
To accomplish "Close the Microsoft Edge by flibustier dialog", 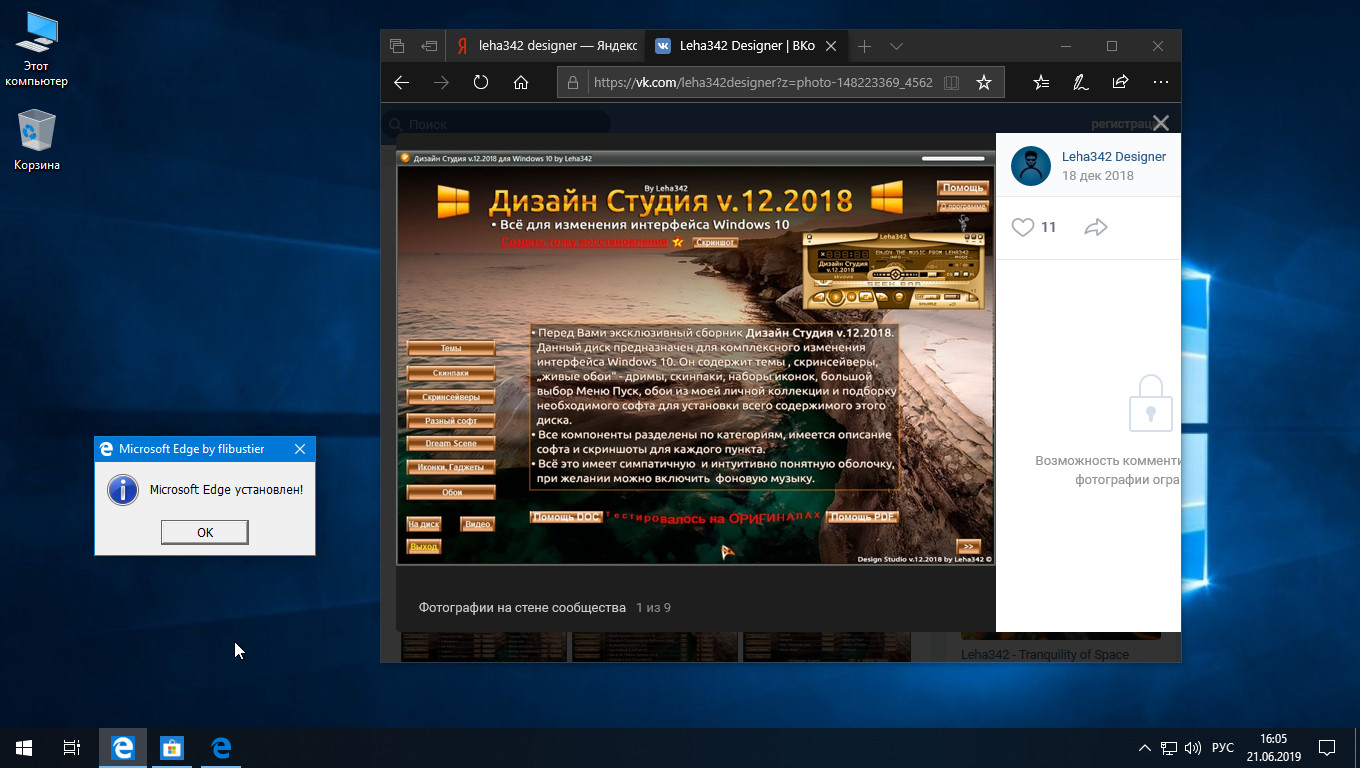I will click(x=300, y=449).
